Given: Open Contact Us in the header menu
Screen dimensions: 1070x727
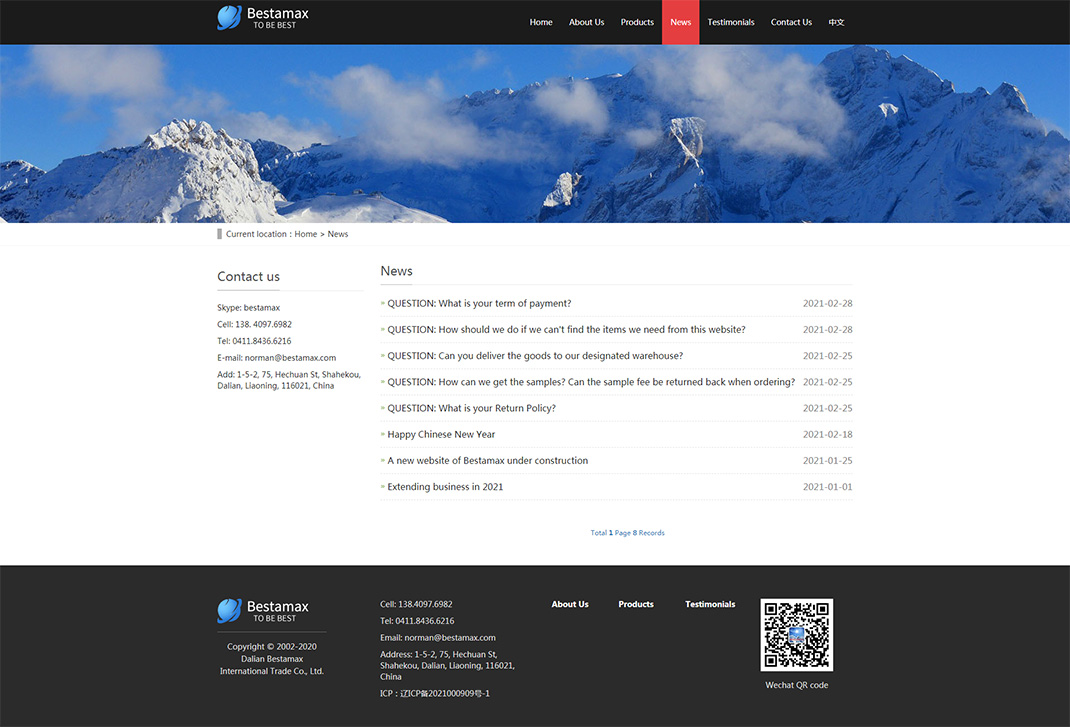Looking at the screenshot, I should point(791,22).
